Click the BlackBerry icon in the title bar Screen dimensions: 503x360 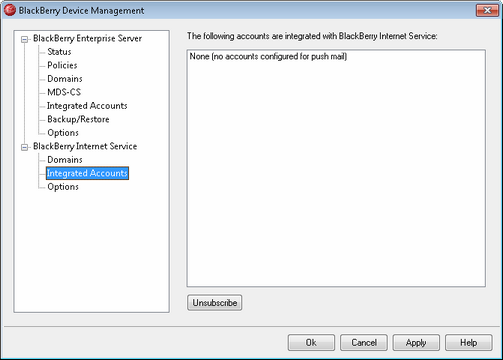[10, 10]
